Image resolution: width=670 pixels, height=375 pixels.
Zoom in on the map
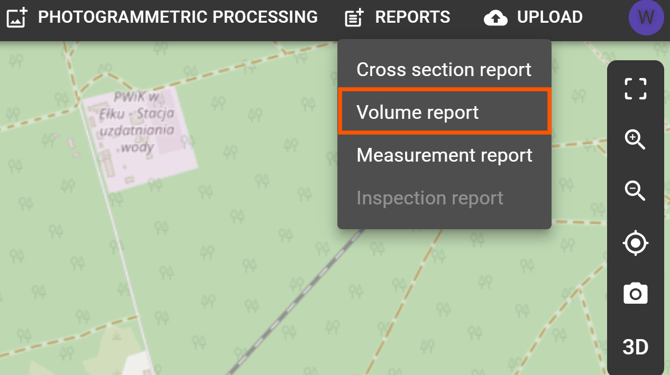tap(635, 140)
